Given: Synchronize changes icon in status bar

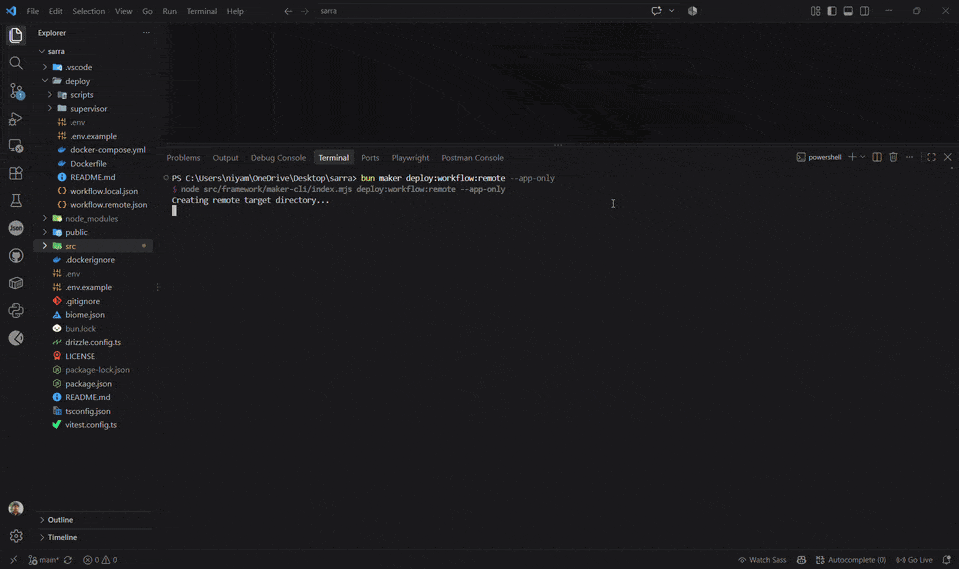Looking at the screenshot, I should pyautogui.click(x=68, y=560).
